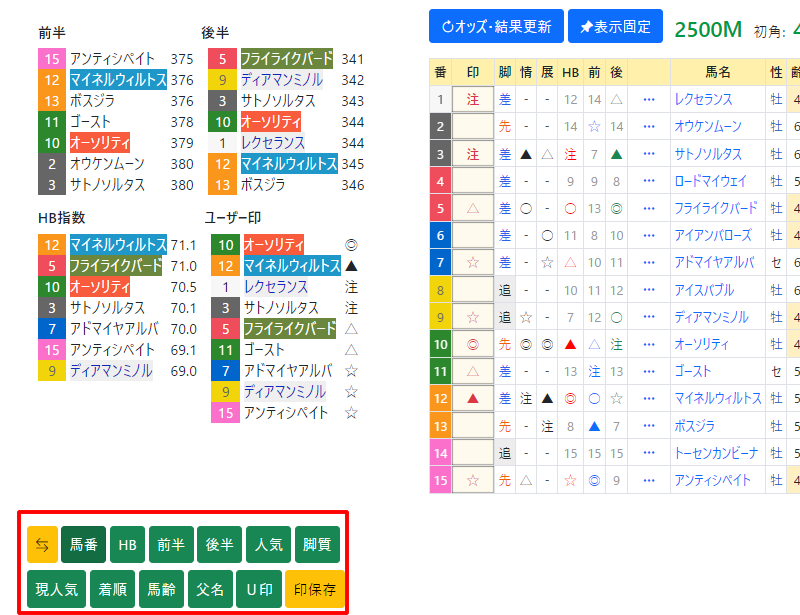Open mark cell for horse 10 オーソリティ

pyautogui.click(x=473, y=344)
